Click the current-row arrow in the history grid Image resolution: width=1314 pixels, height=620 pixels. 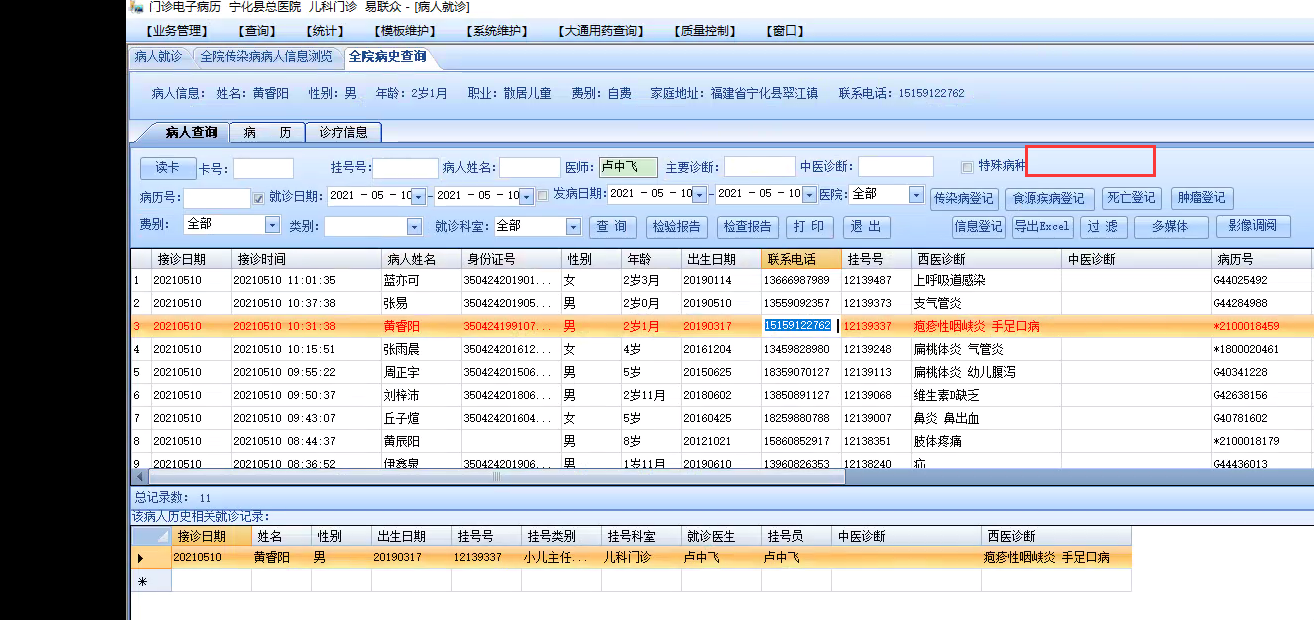click(141, 558)
